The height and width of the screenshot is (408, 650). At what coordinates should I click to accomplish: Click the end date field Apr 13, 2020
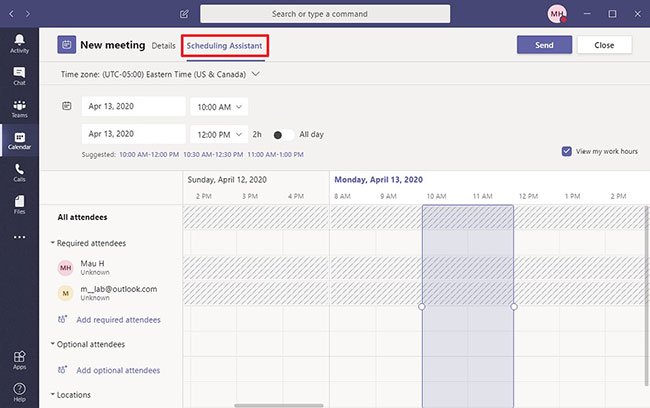133,134
